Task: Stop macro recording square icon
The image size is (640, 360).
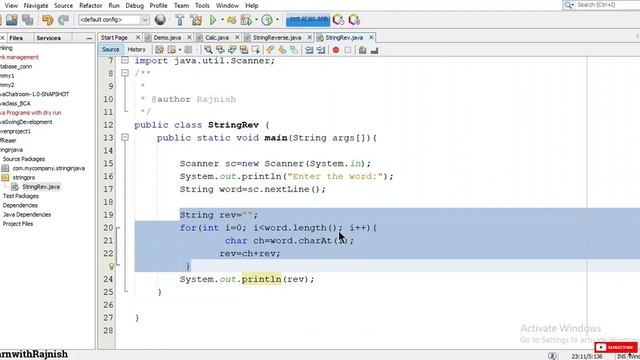Action: click(348, 50)
